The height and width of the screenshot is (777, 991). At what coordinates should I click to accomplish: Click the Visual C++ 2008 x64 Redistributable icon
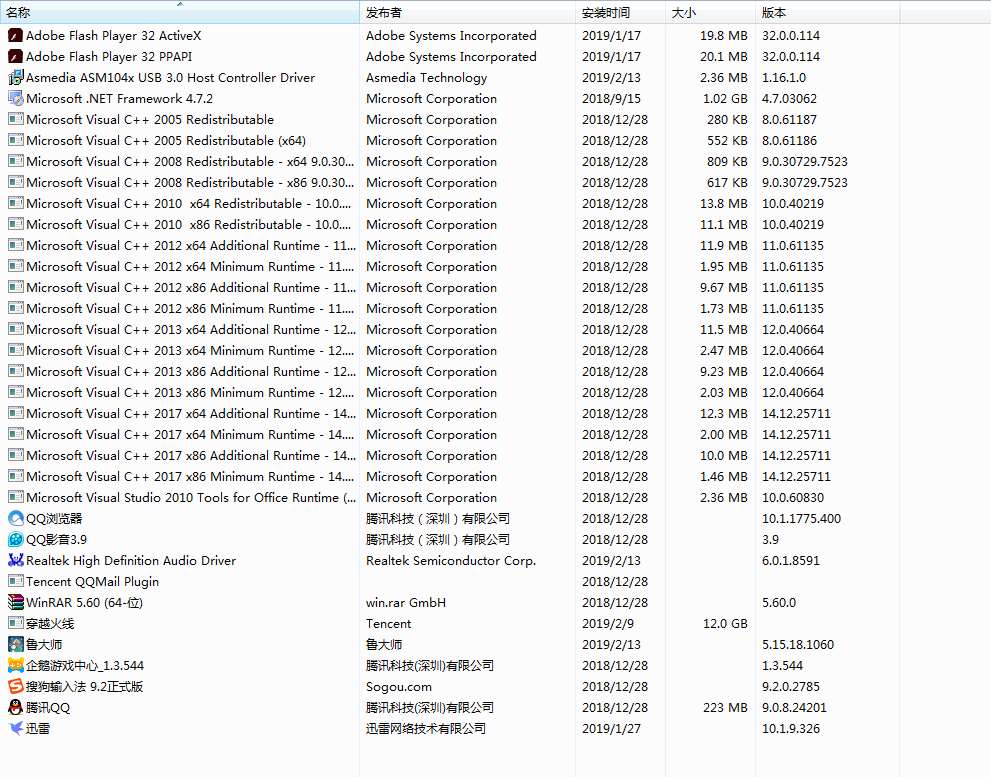coord(15,161)
